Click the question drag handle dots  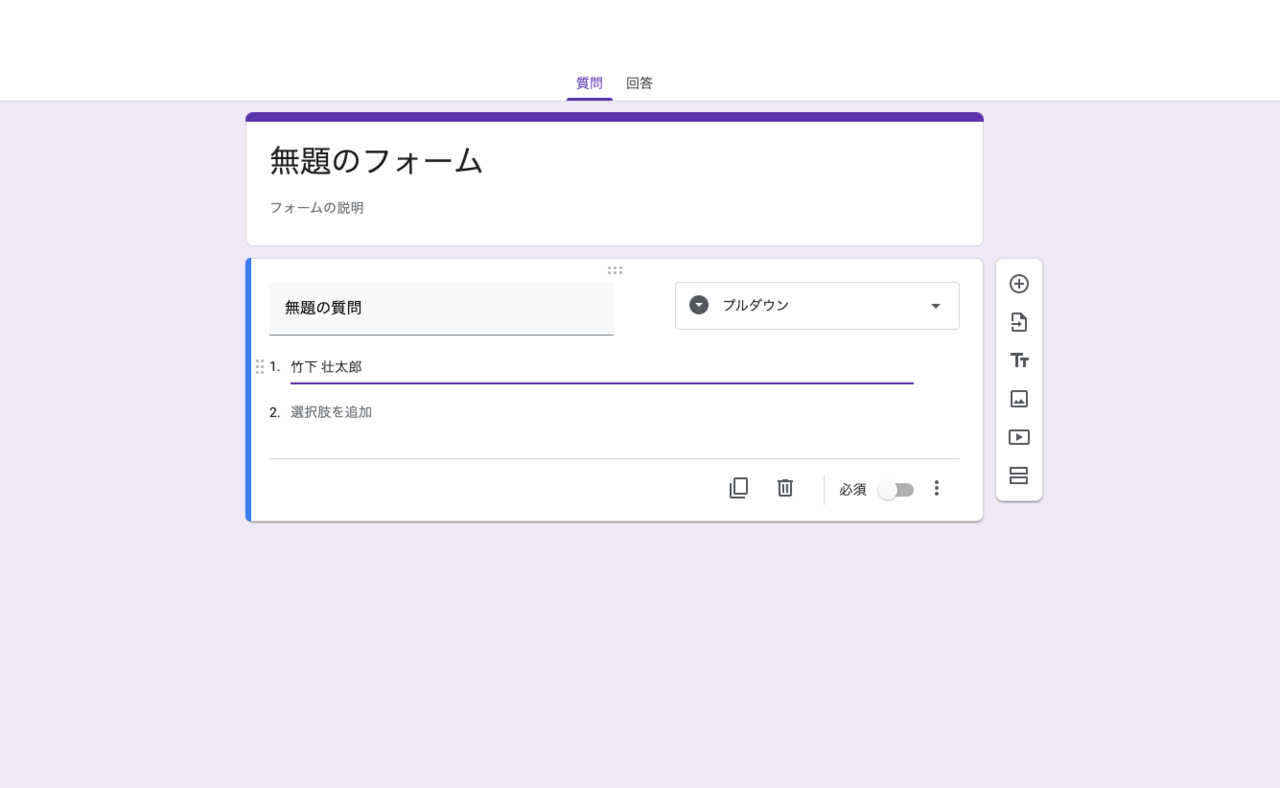click(x=615, y=269)
